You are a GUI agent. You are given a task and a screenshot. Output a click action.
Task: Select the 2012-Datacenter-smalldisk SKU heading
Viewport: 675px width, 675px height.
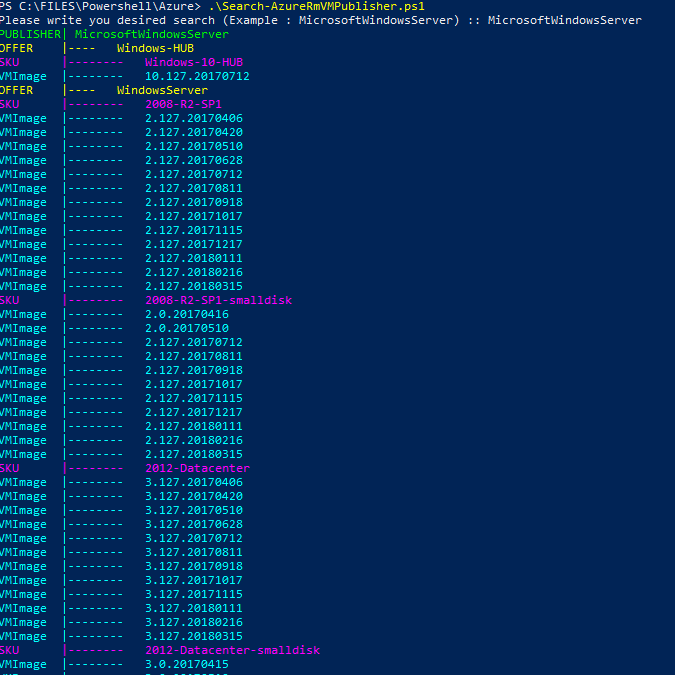(x=232, y=650)
